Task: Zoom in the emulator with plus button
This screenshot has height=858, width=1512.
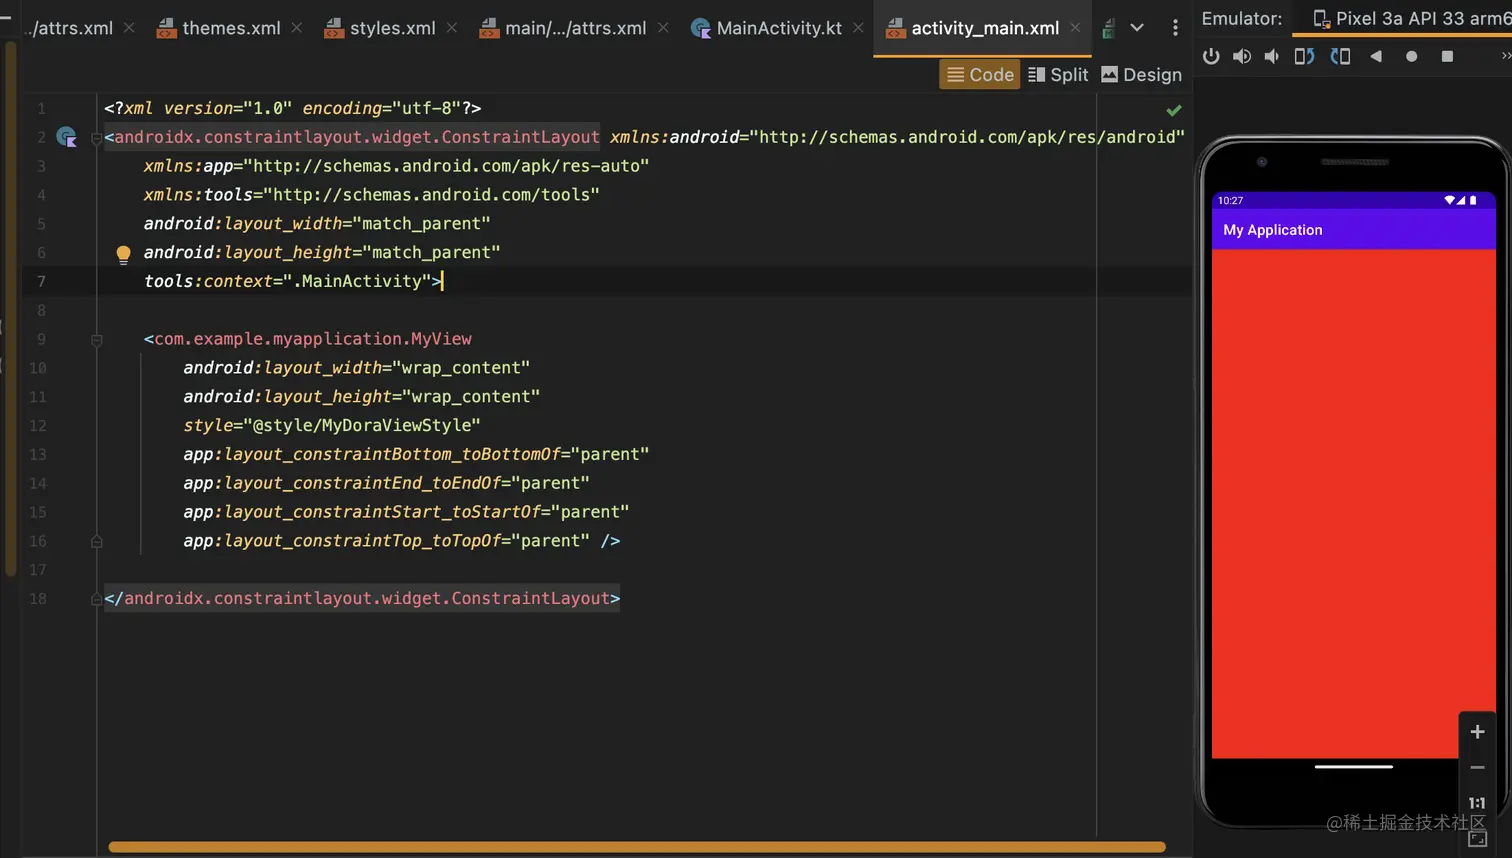Action: click(x=1477, y=732)
